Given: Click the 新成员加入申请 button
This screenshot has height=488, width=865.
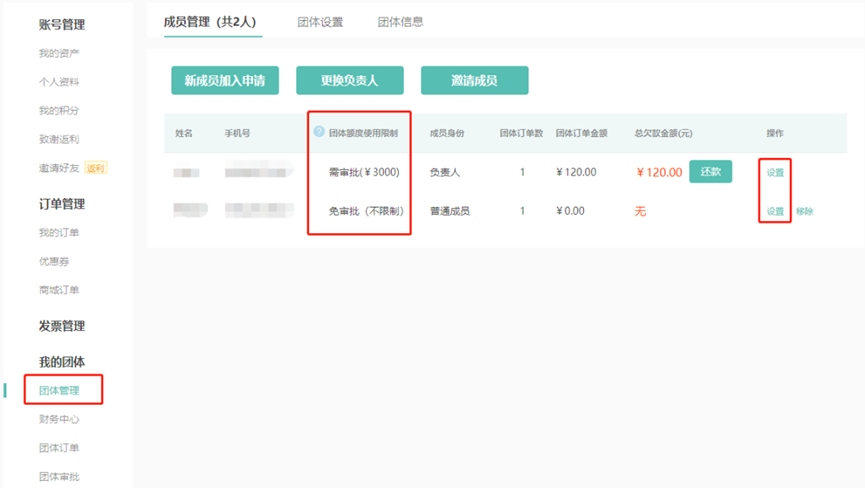Looking at the screenshot, I should pos(224,80).
